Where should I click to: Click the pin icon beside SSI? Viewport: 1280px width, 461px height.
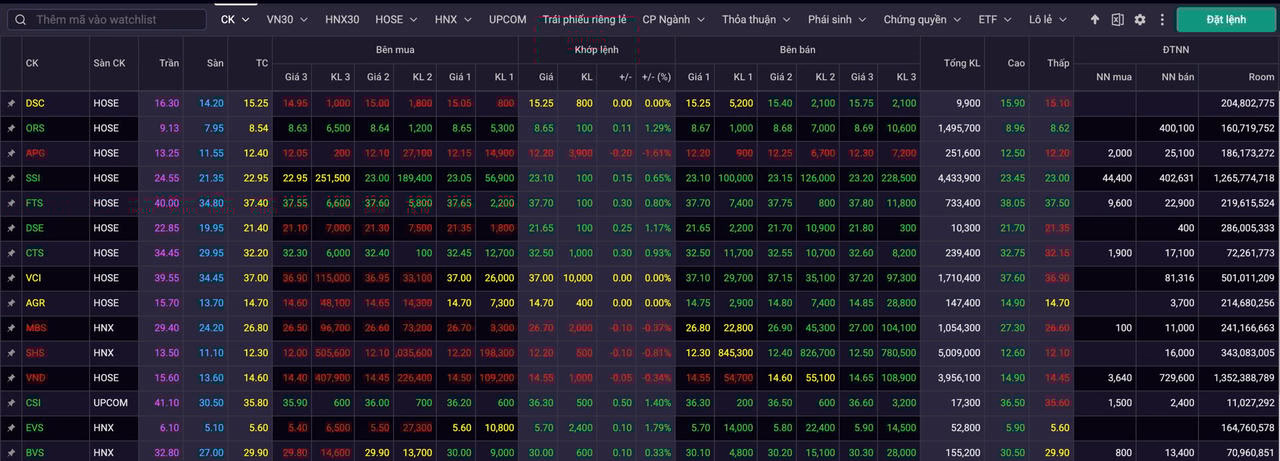coord(11,178)
